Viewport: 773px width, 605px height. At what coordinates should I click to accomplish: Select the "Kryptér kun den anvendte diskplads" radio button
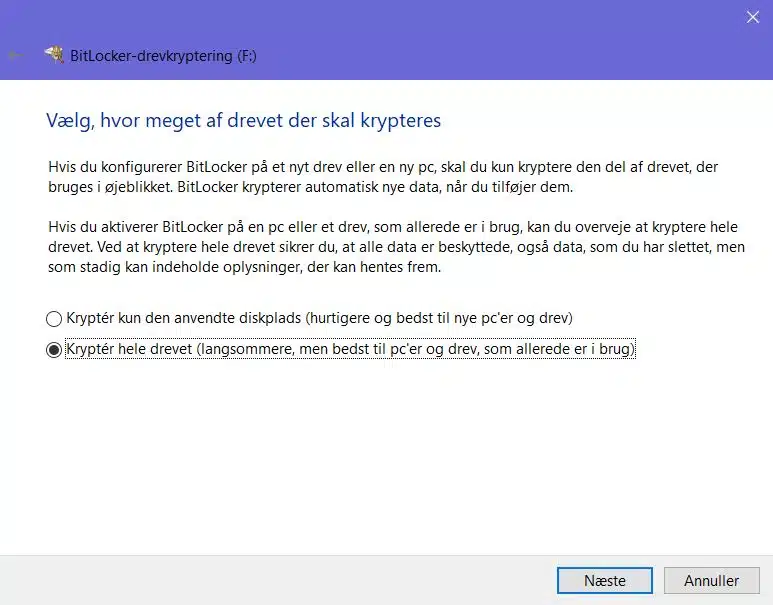pyautogui.click(x=54, y=319)
